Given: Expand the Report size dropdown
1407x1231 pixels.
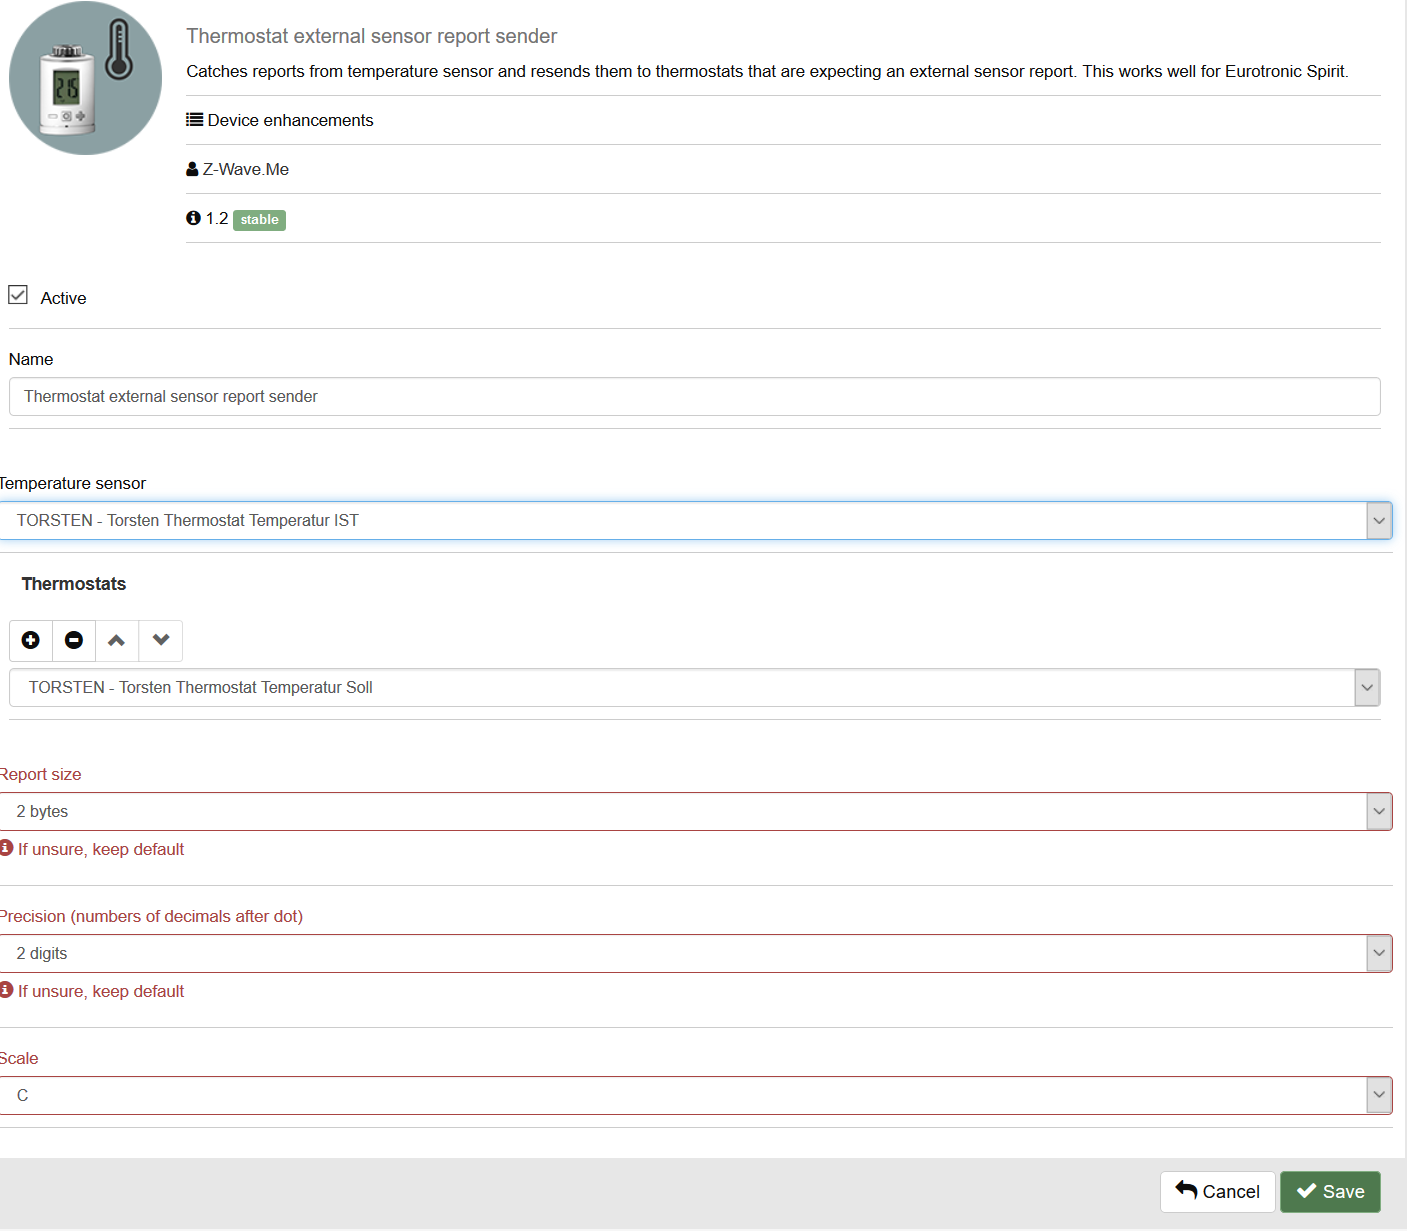Looking at the screenshot, I should (x=694, y=811).
